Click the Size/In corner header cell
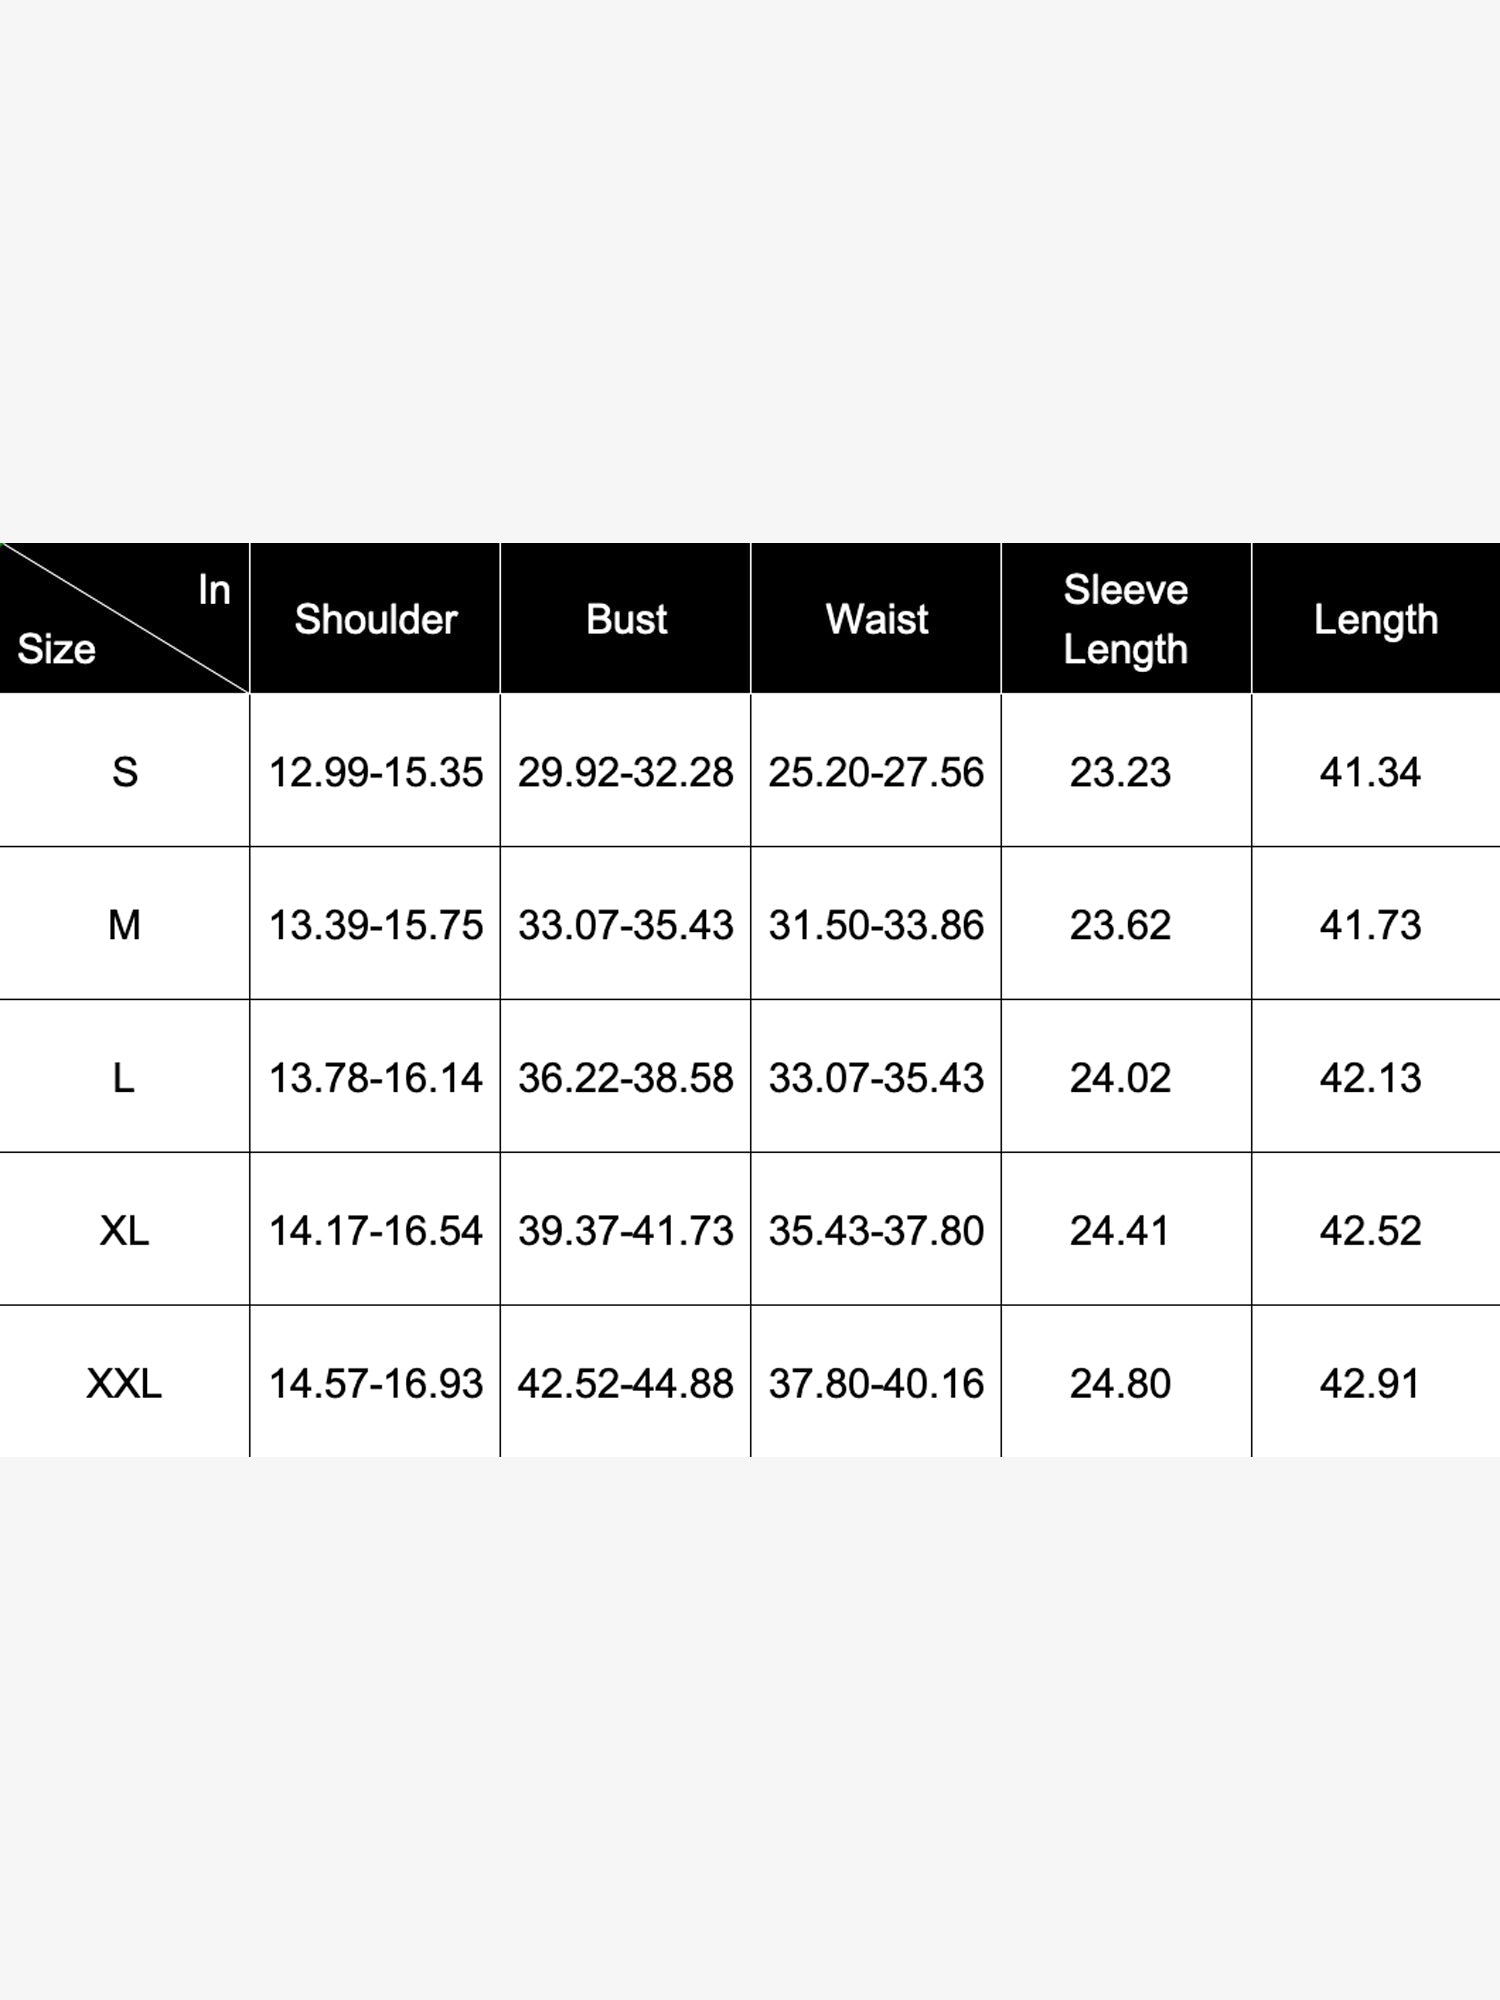 [x=124, y=619]
